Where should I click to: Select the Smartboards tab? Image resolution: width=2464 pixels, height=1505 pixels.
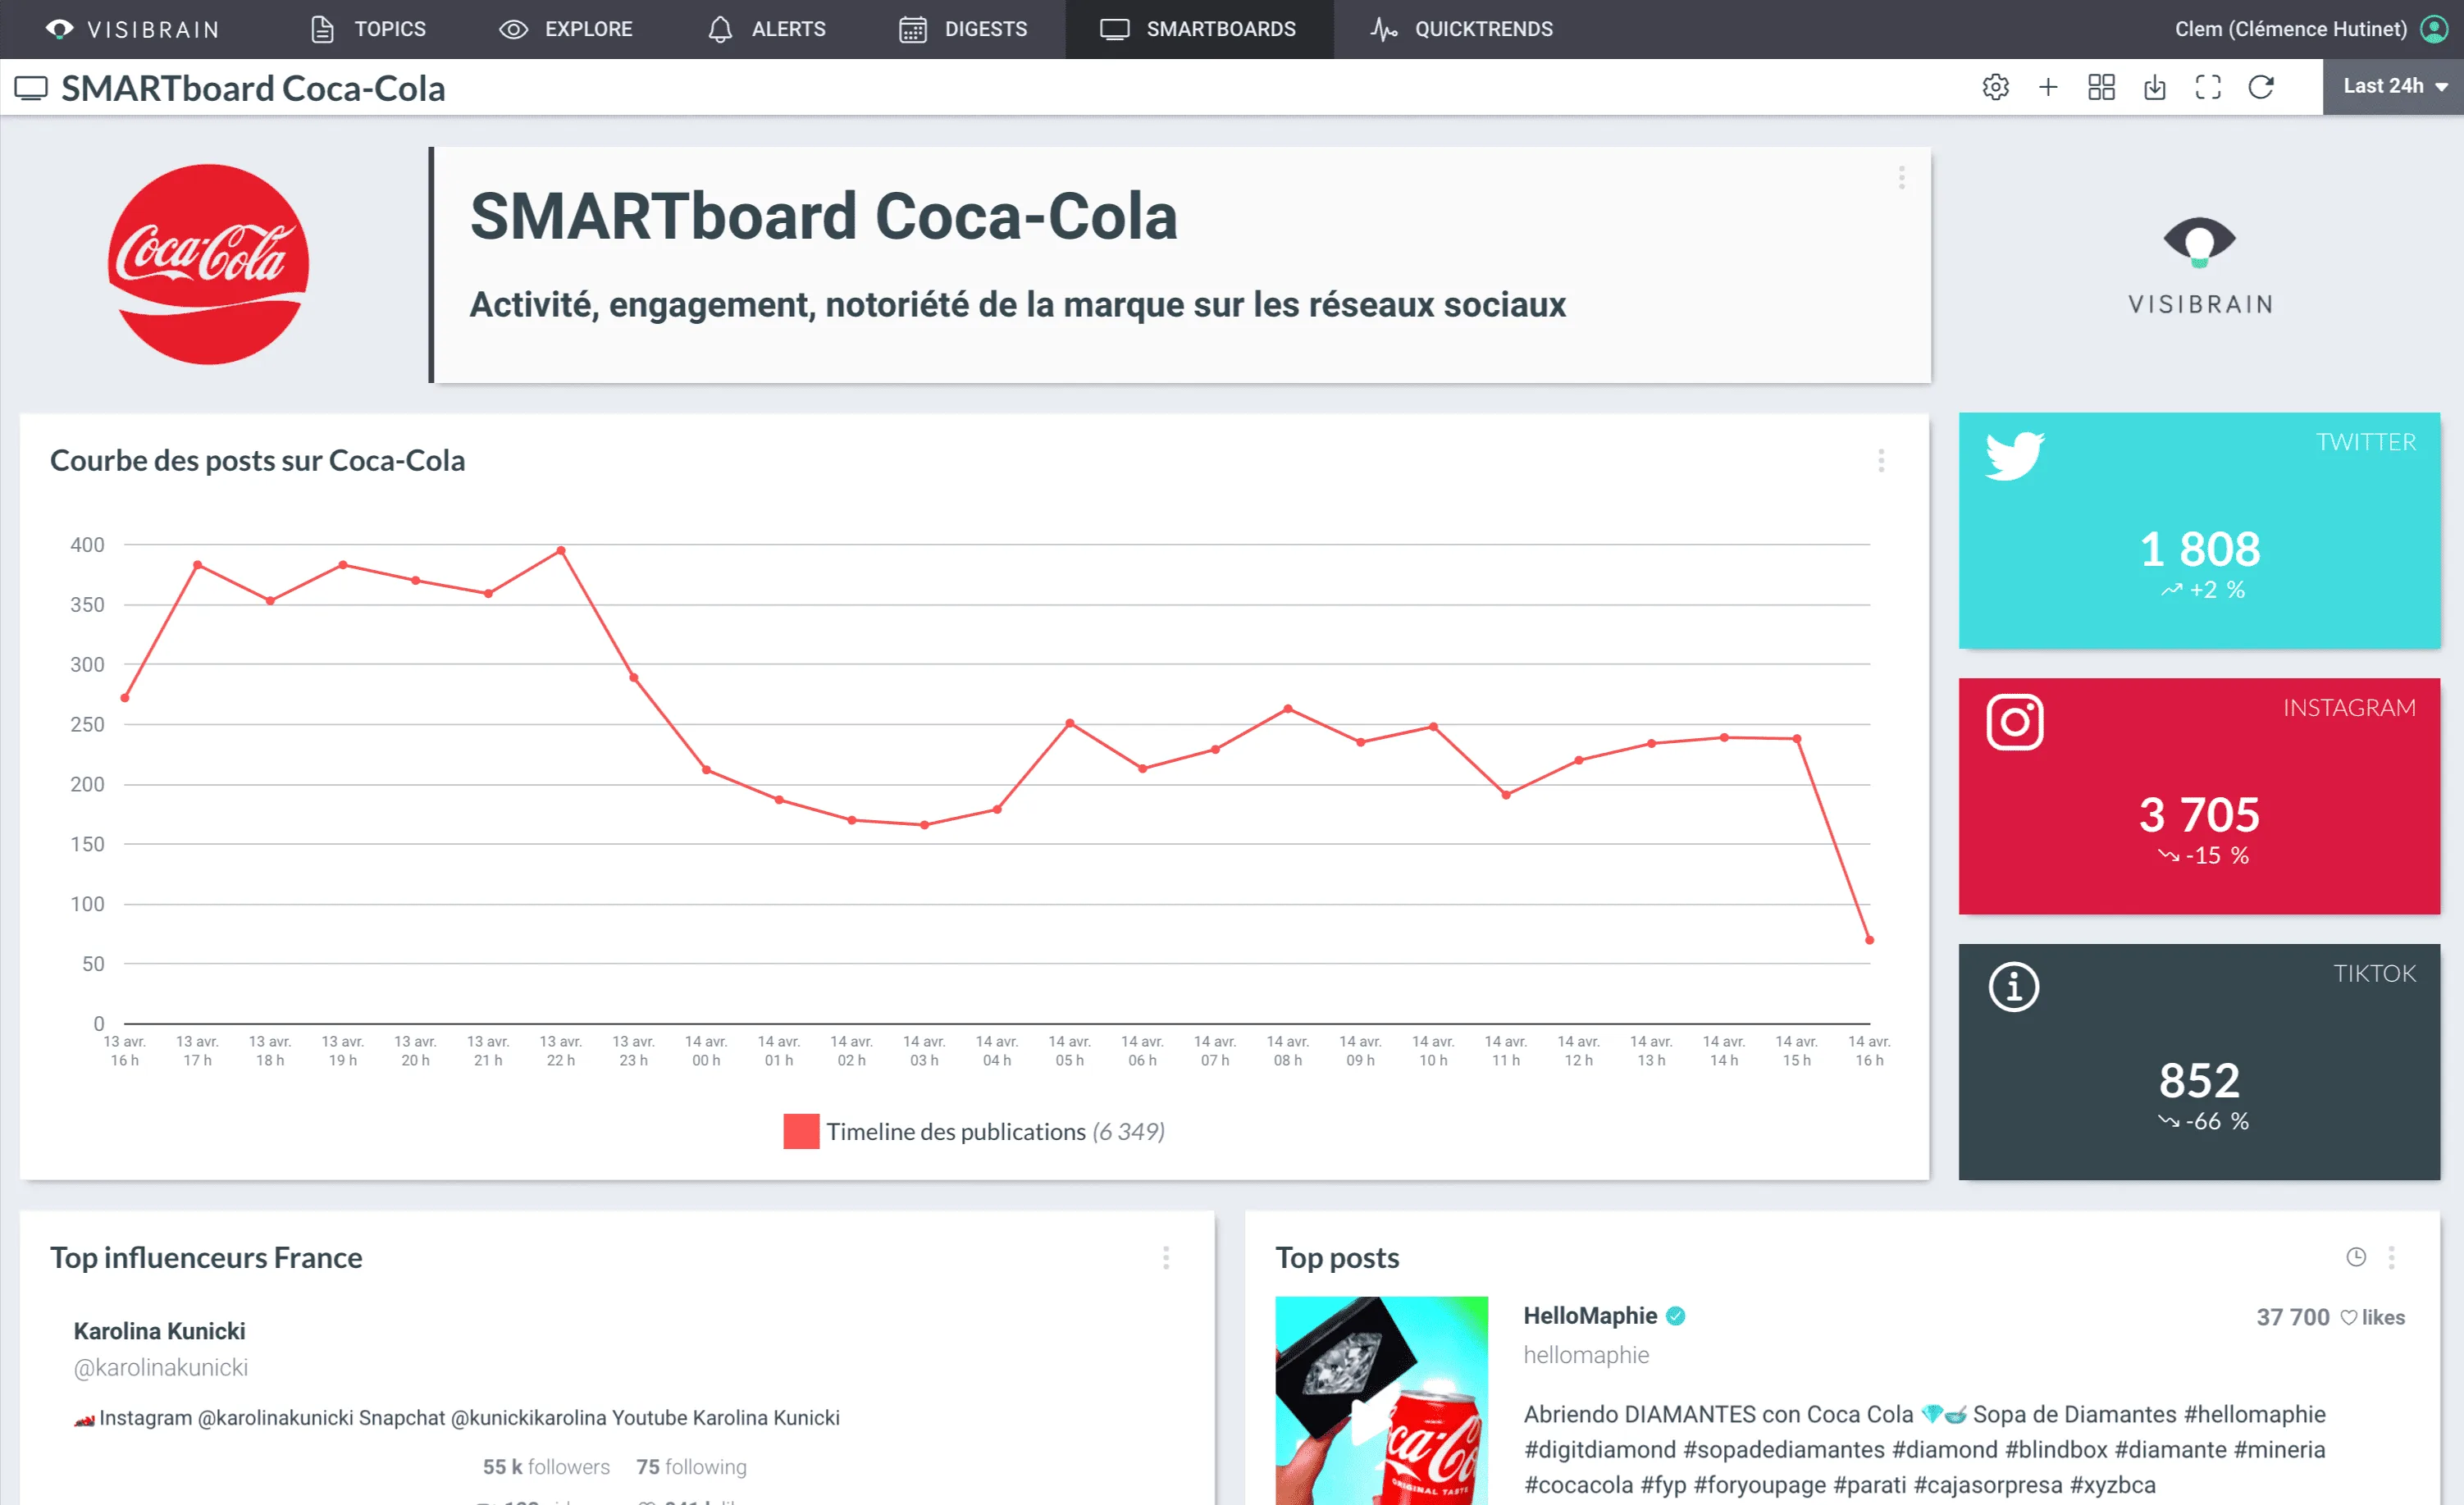(x=1199, y=29)
